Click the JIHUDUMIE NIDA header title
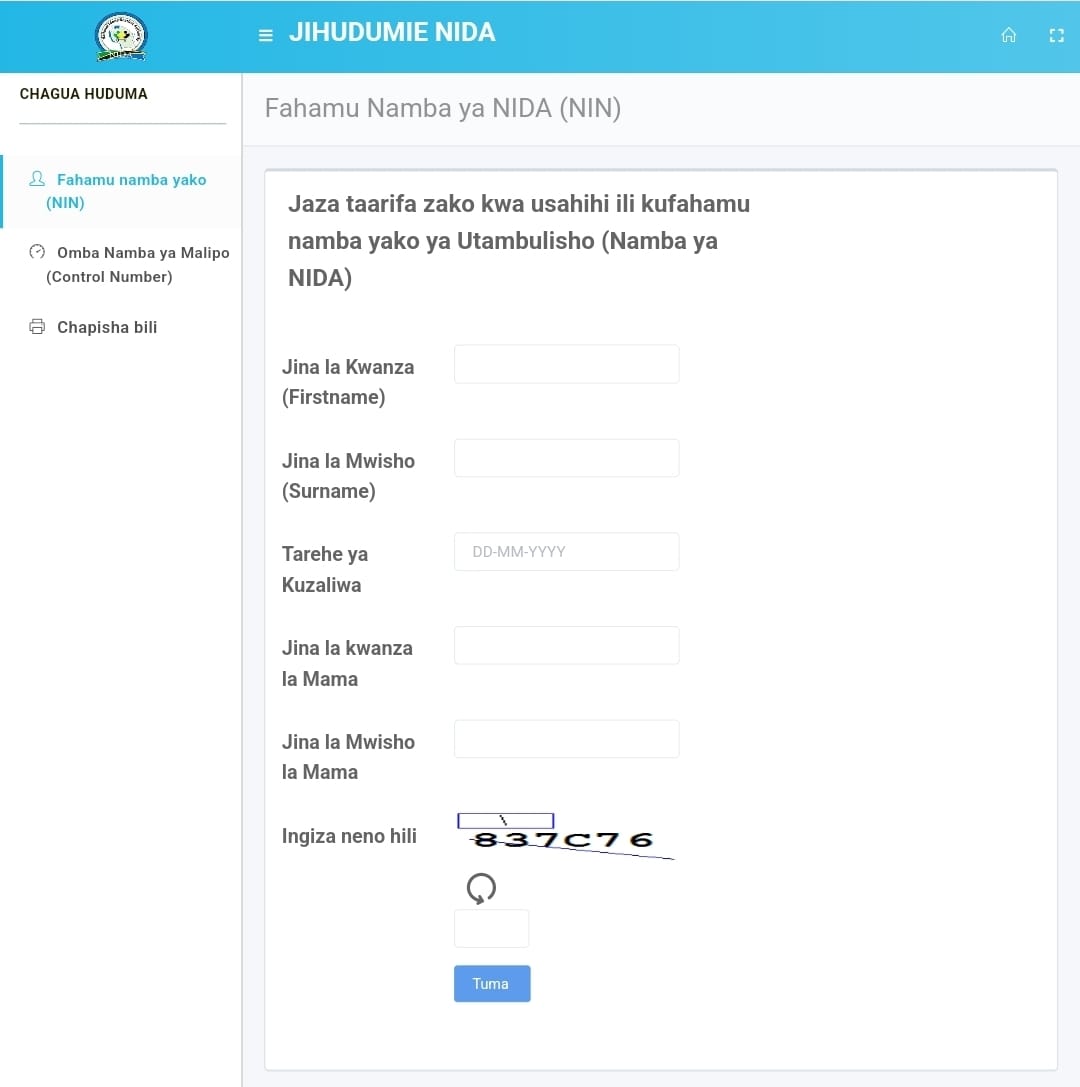The image size is (1080, 1087). (393, 32)
